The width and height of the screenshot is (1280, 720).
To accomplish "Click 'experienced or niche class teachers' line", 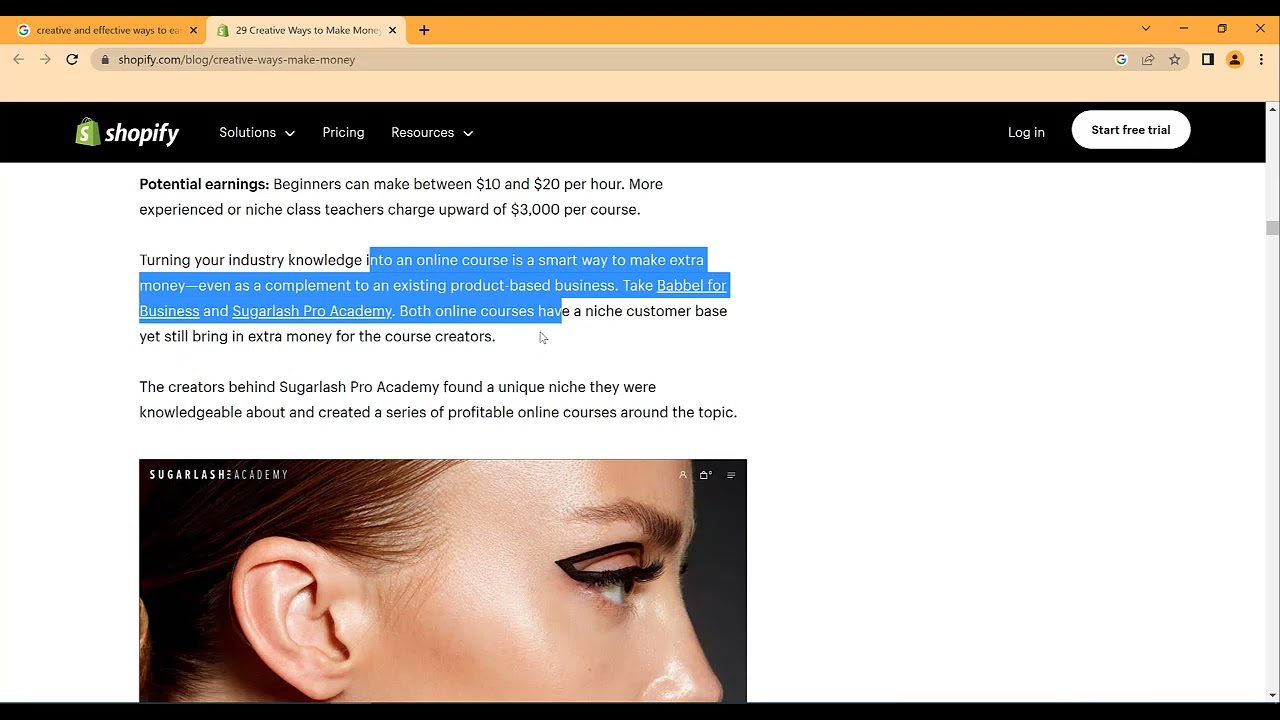I will [x=389, y=210].
